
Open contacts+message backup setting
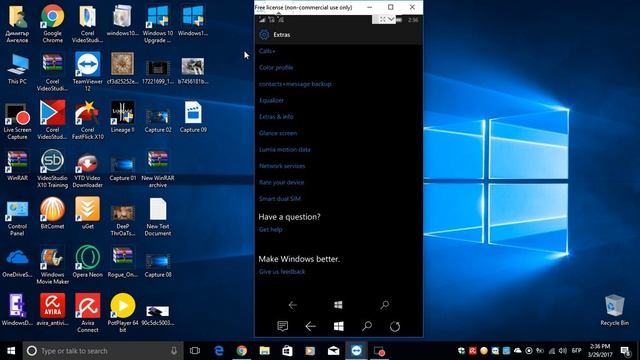295,84
